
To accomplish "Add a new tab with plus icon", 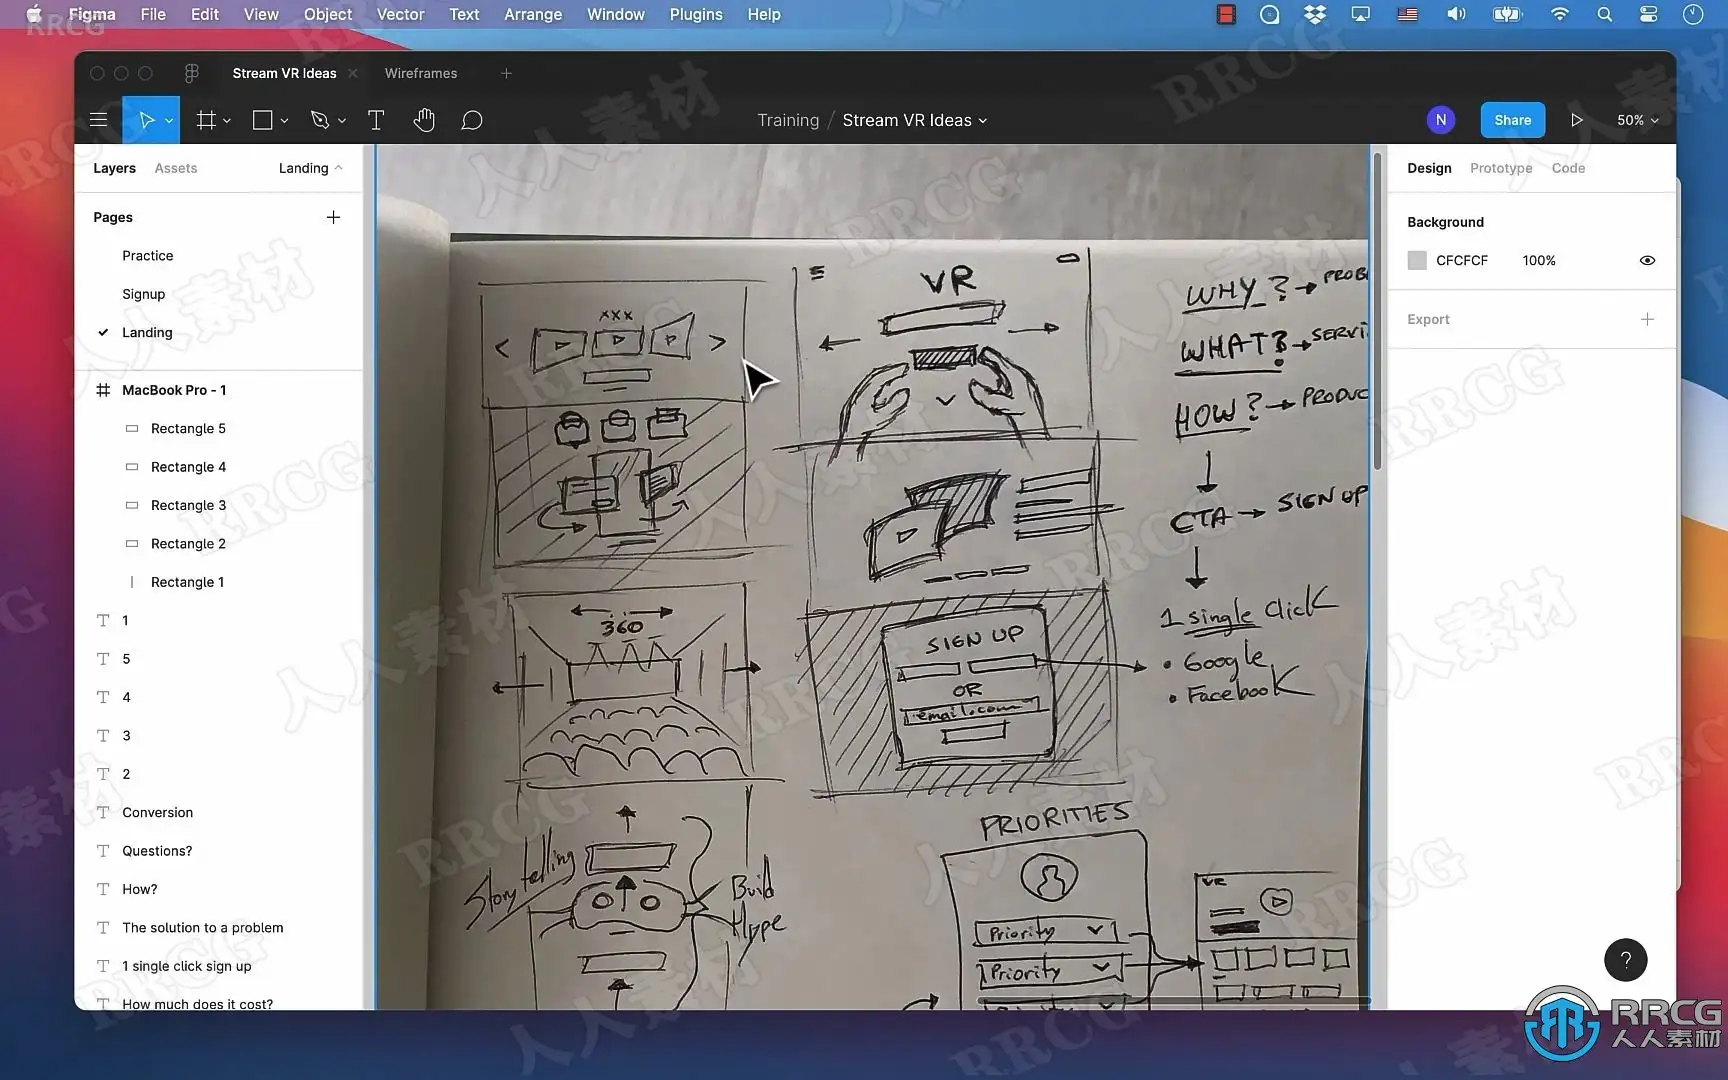I will (506, 73).
